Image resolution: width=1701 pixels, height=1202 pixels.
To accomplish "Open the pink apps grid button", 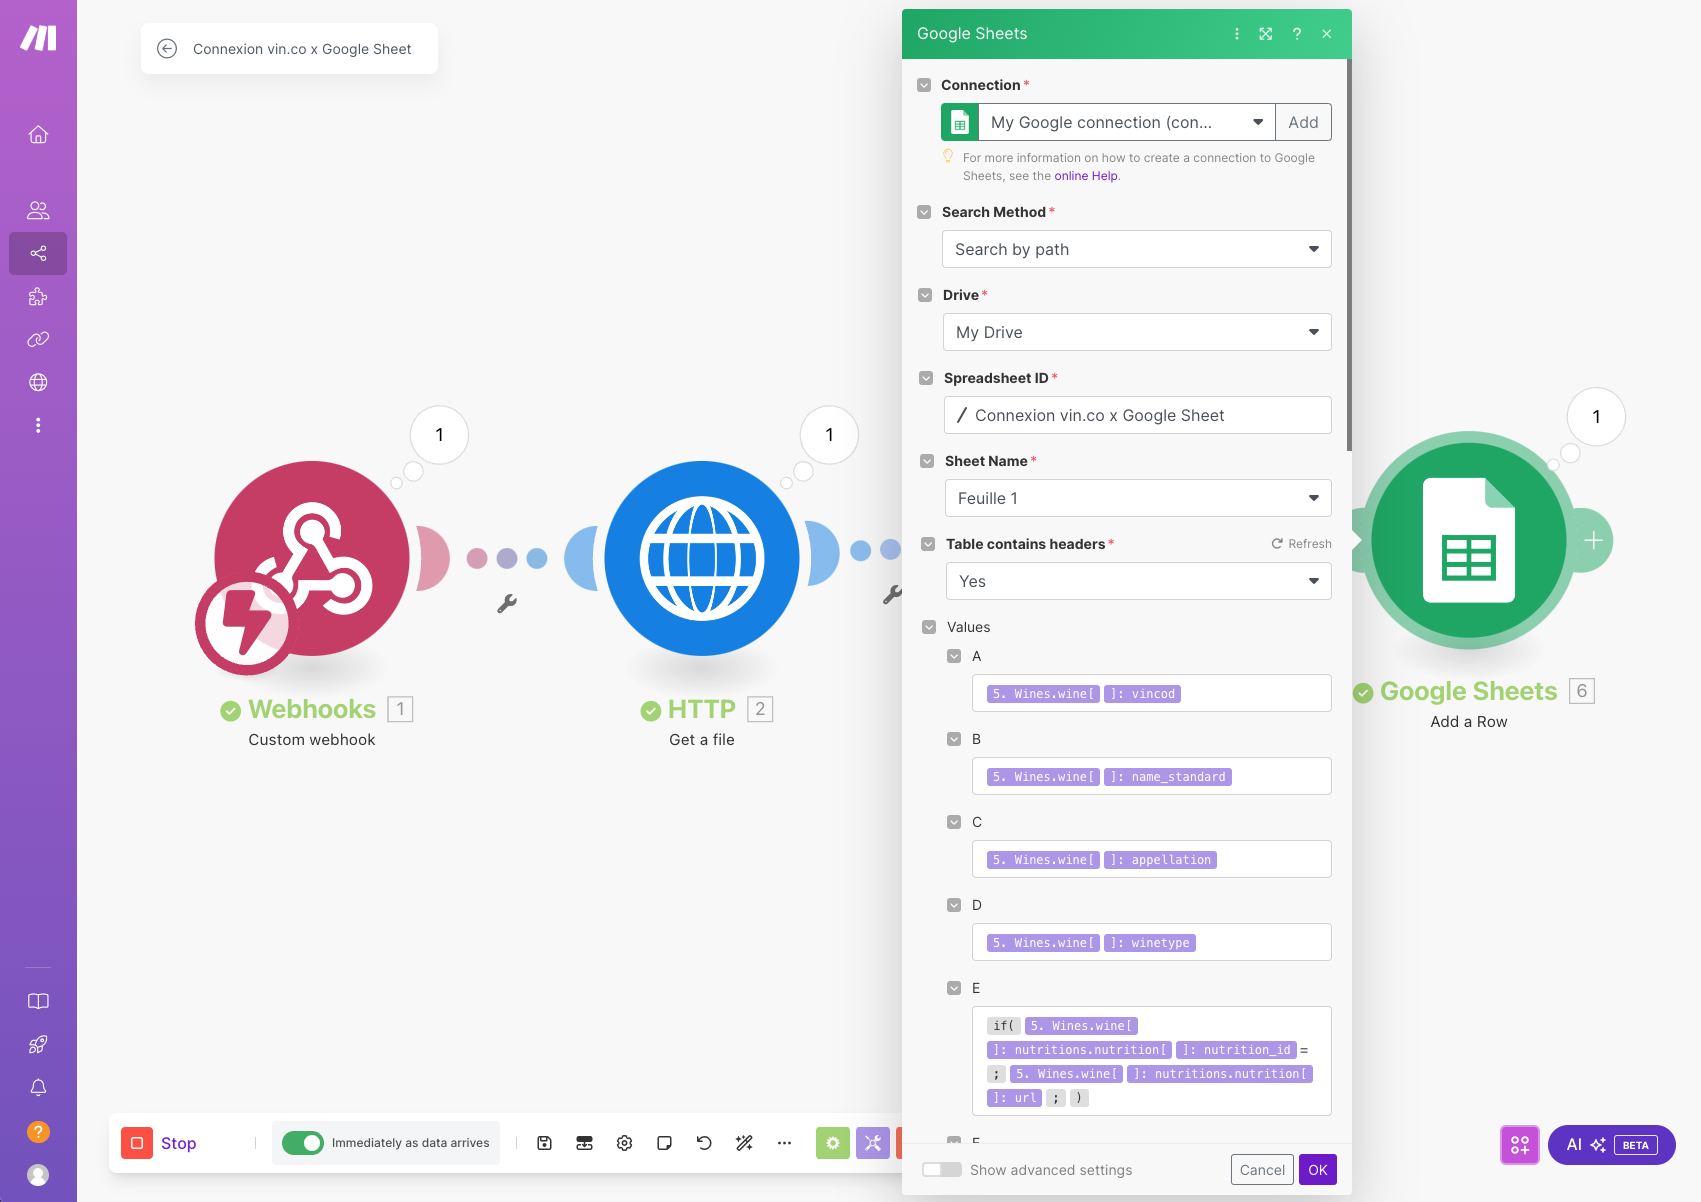I will click(1520, 1145).
